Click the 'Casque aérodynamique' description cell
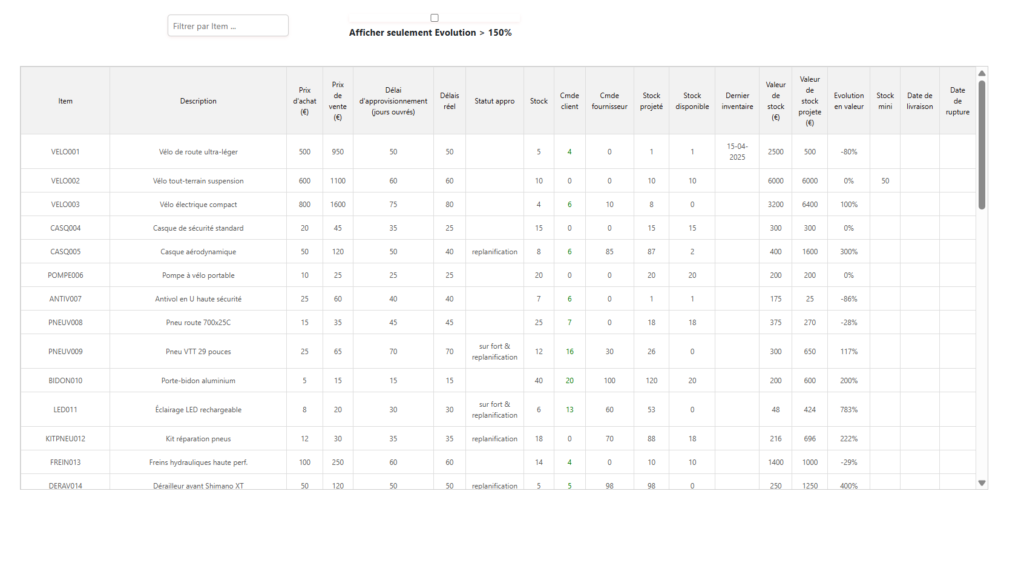The width and height of the screenshot is (1024, 566). point(198,252)
